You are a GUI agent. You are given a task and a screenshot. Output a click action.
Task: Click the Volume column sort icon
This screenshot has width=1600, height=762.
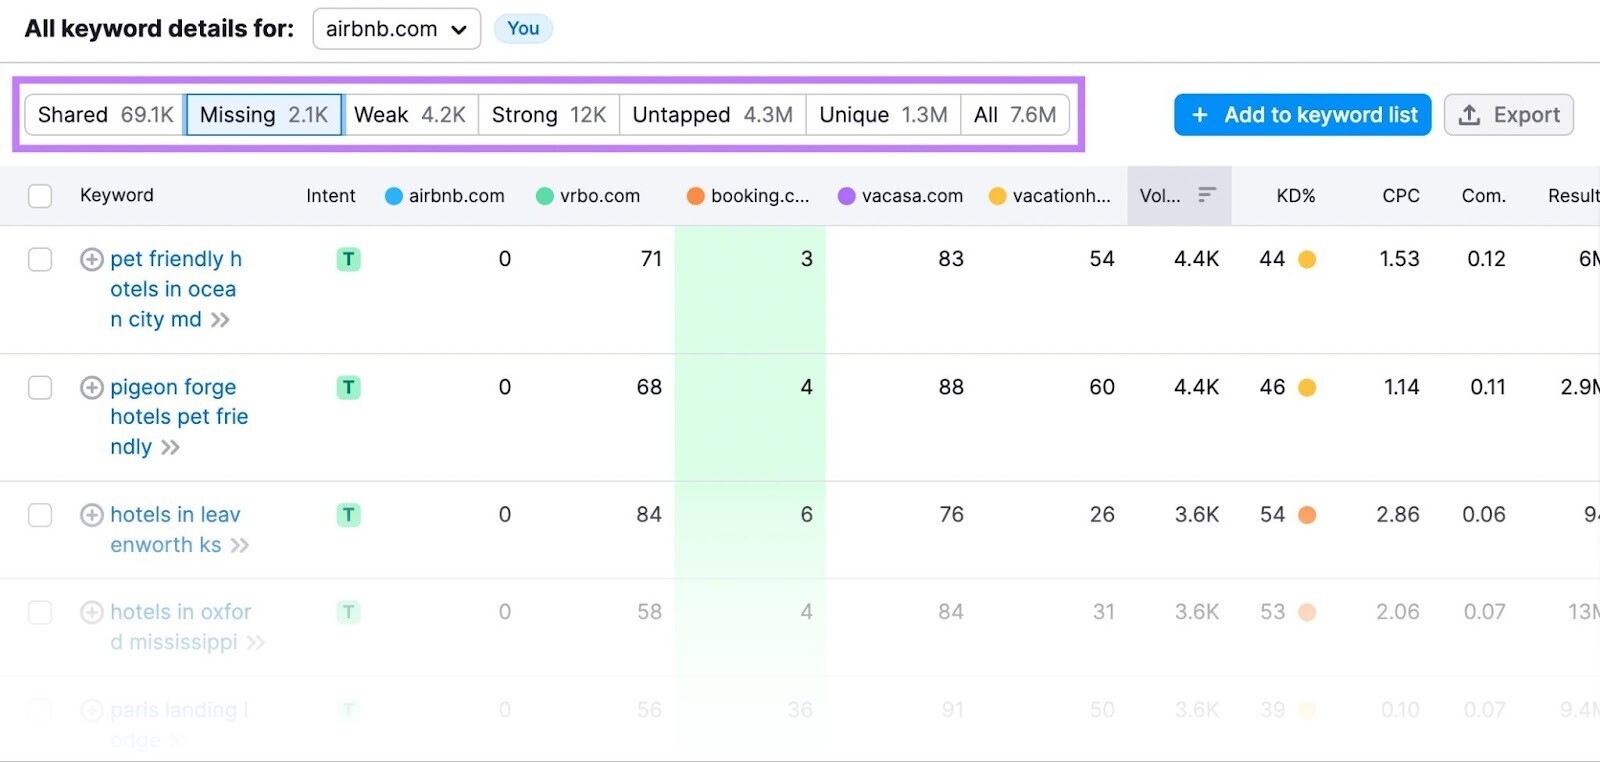[x=1206, y=195]
